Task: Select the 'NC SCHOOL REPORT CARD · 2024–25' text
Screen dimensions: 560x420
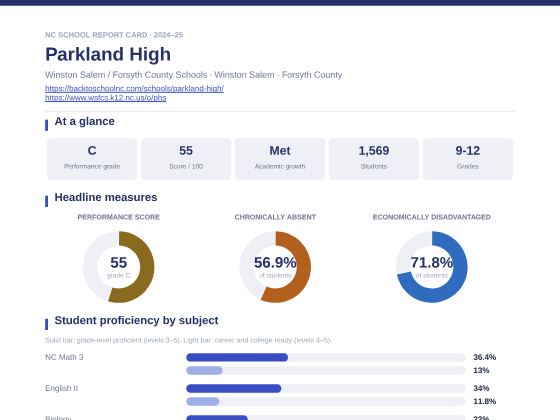Action: point(114,35)
